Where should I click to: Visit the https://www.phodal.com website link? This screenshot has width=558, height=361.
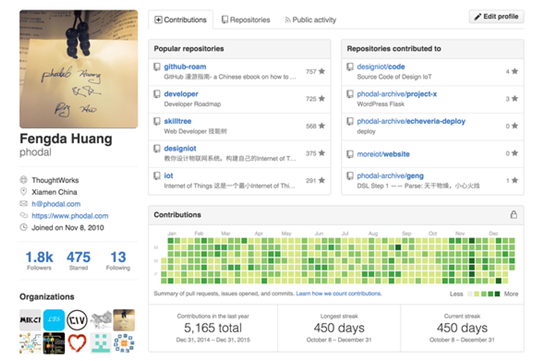click(70, 216)
